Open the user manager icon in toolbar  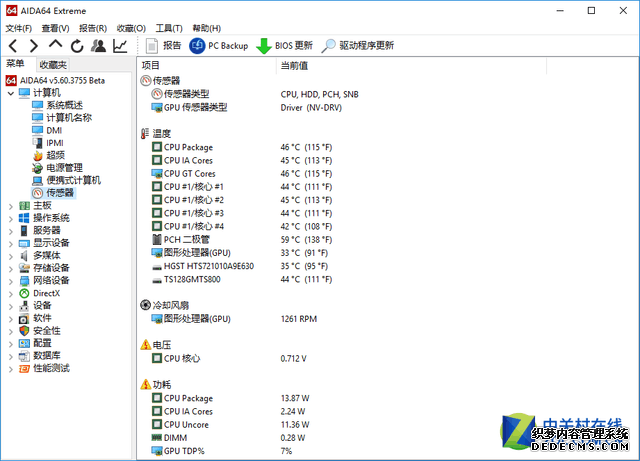pyautogui.click(x=98, y=46)
